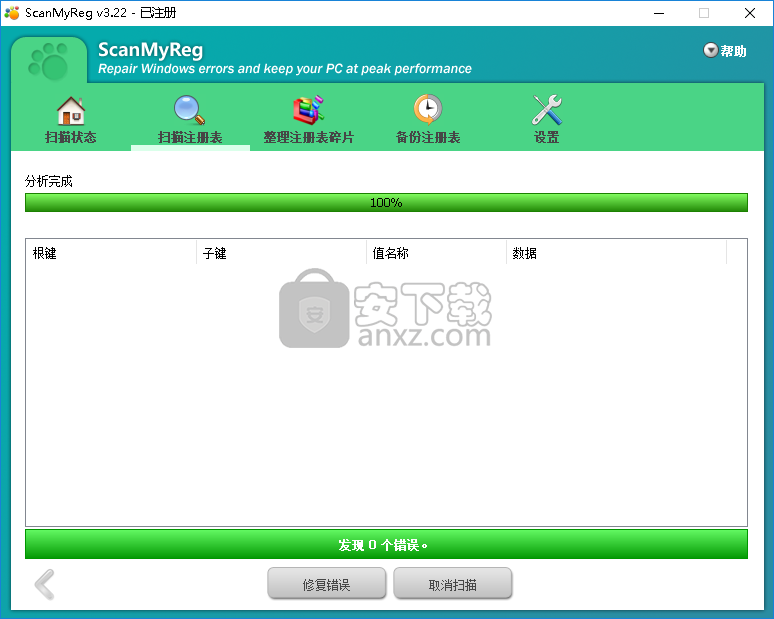Click the Repair Windows errors tagline
774x619 pixels.
pyautogui.click(x=284, y=69)
